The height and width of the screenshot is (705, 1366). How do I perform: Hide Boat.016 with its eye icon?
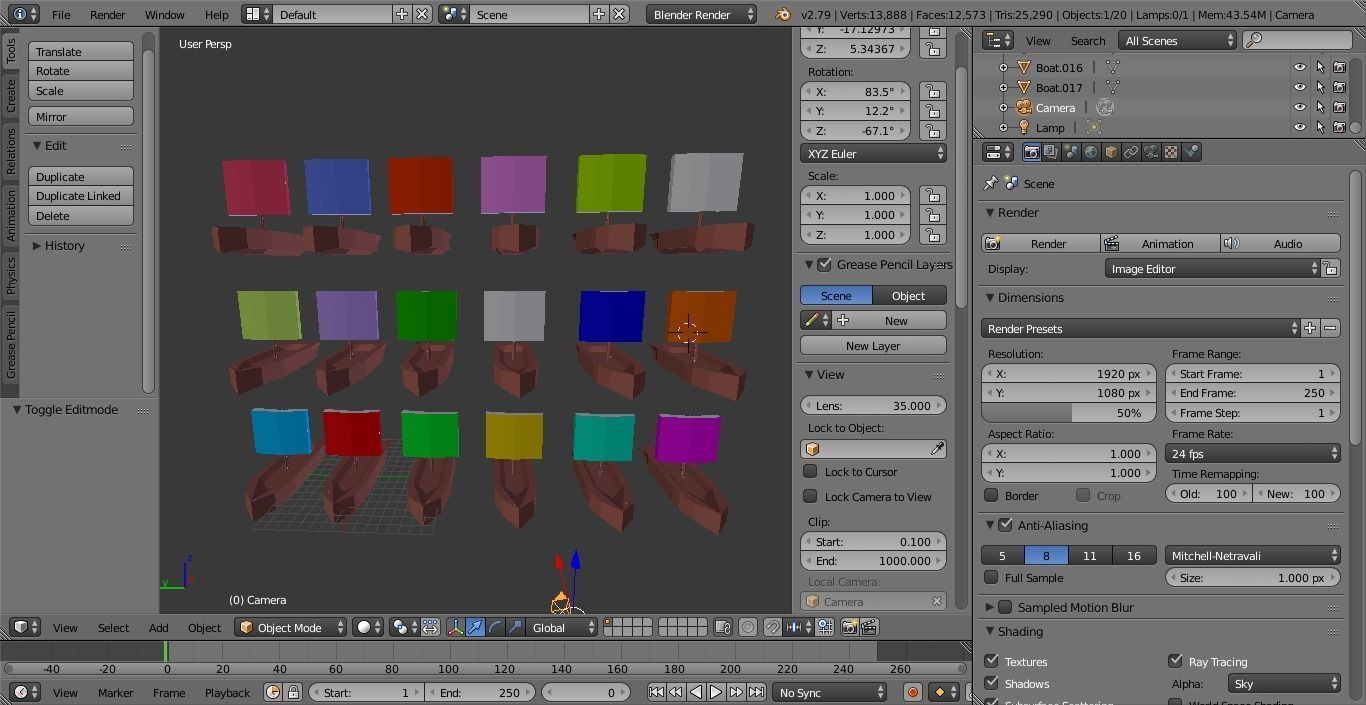pos(1300,67)
